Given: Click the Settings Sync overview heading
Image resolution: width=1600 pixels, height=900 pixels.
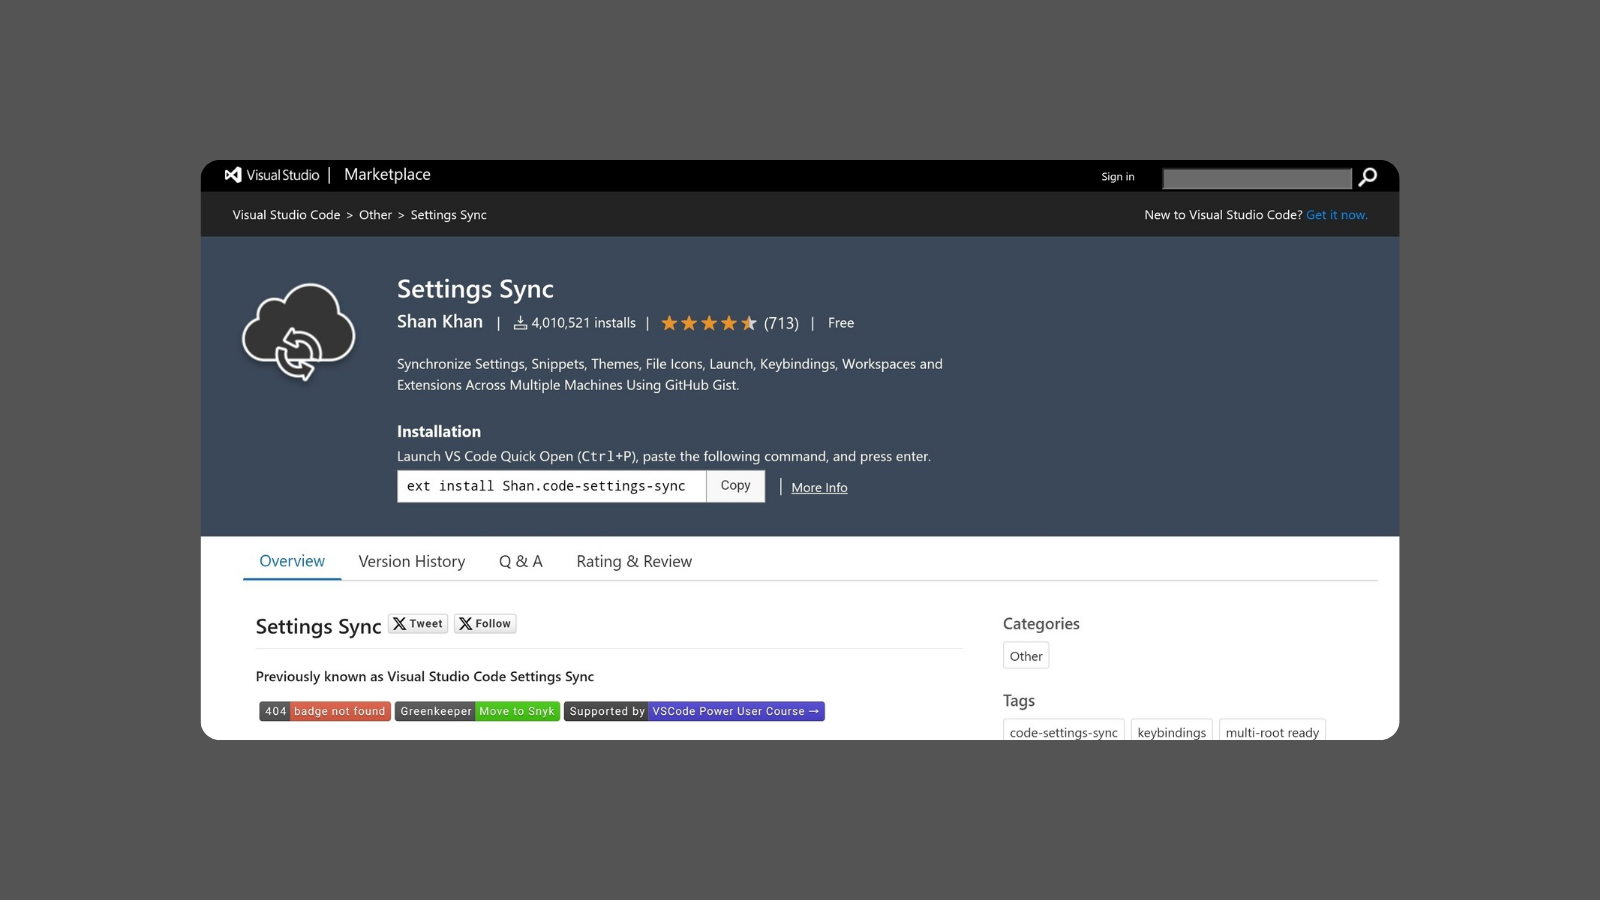Looking at the screenshot, I should tap(318, 627).
